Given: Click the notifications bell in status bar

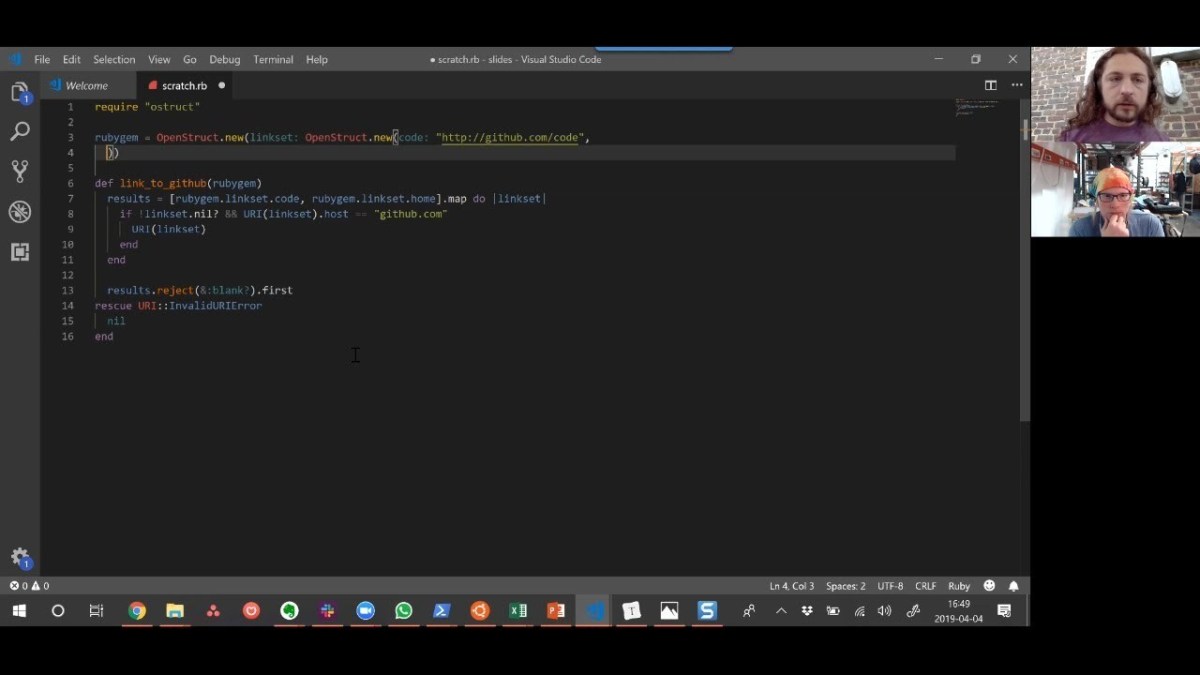Looking at the screenshot, I should 1013,586.
